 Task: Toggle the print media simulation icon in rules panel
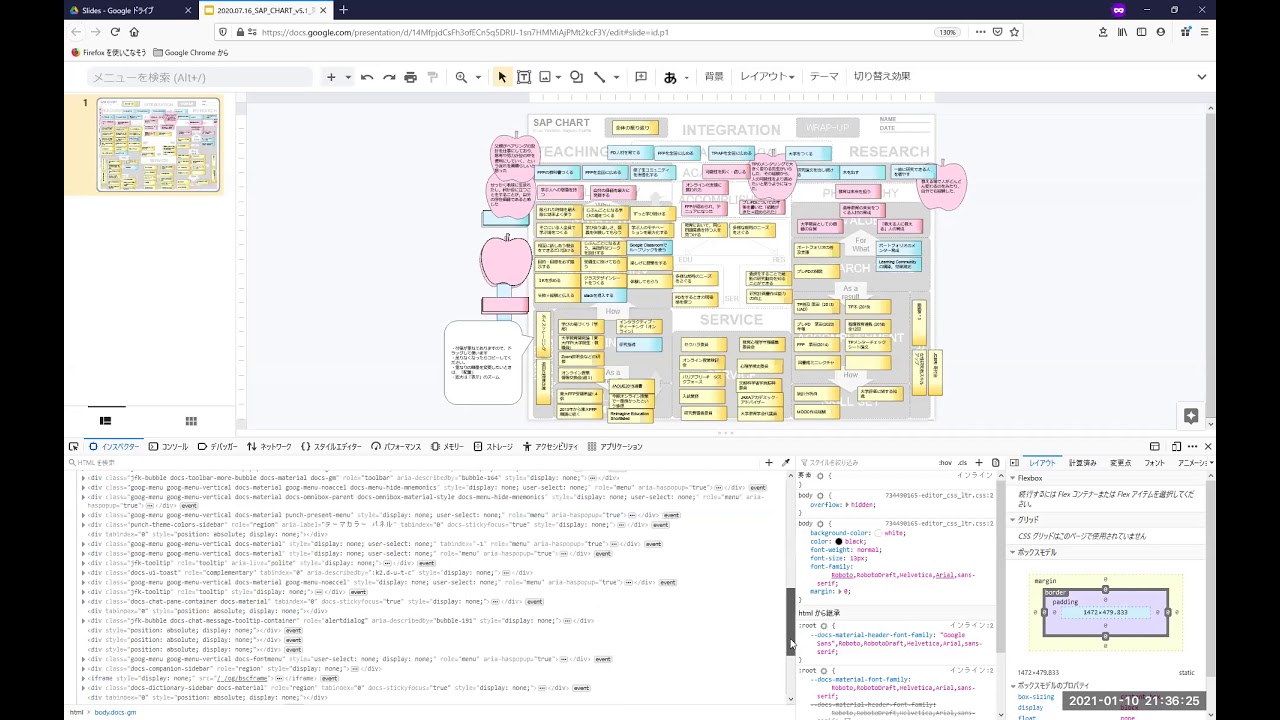(995, 463)
